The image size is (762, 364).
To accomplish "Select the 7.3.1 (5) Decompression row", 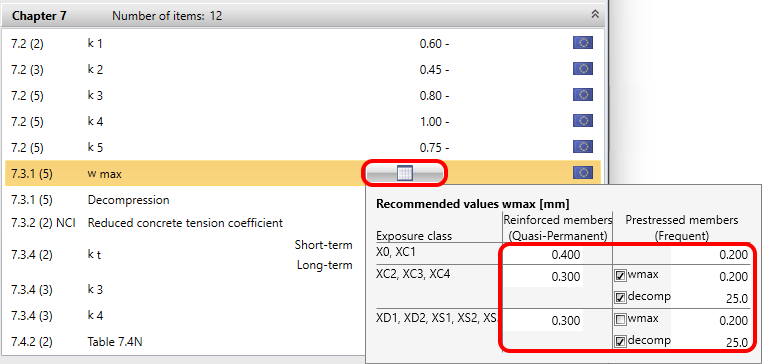I will [x=185, y=200].
